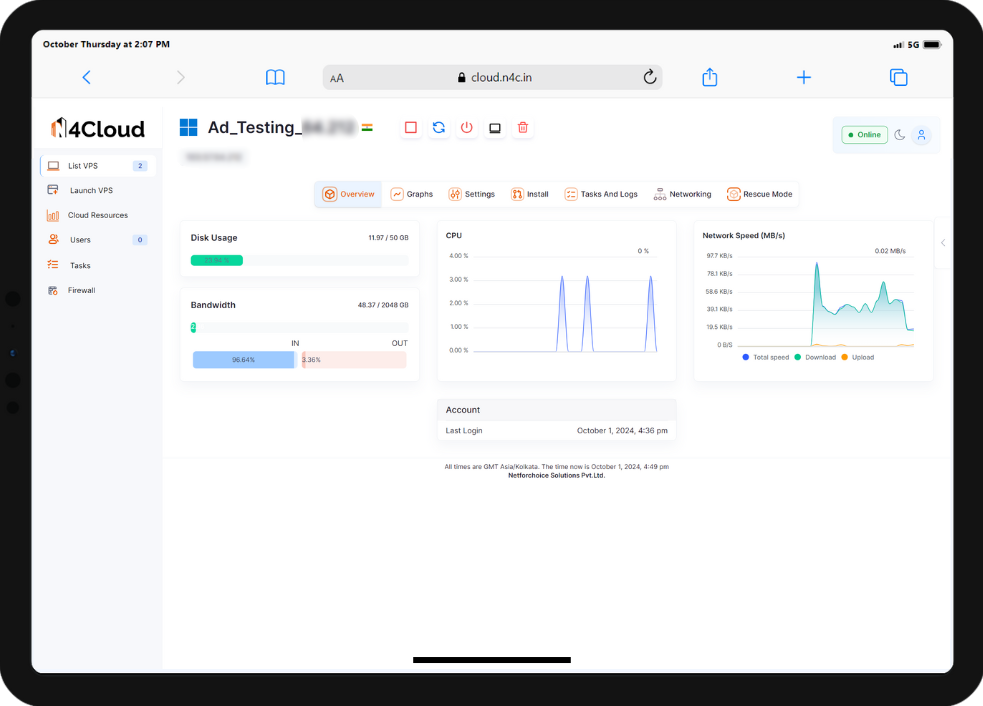The image size is (983, 706).
Task: Click the red power off icon
Action: coord(466,128)
